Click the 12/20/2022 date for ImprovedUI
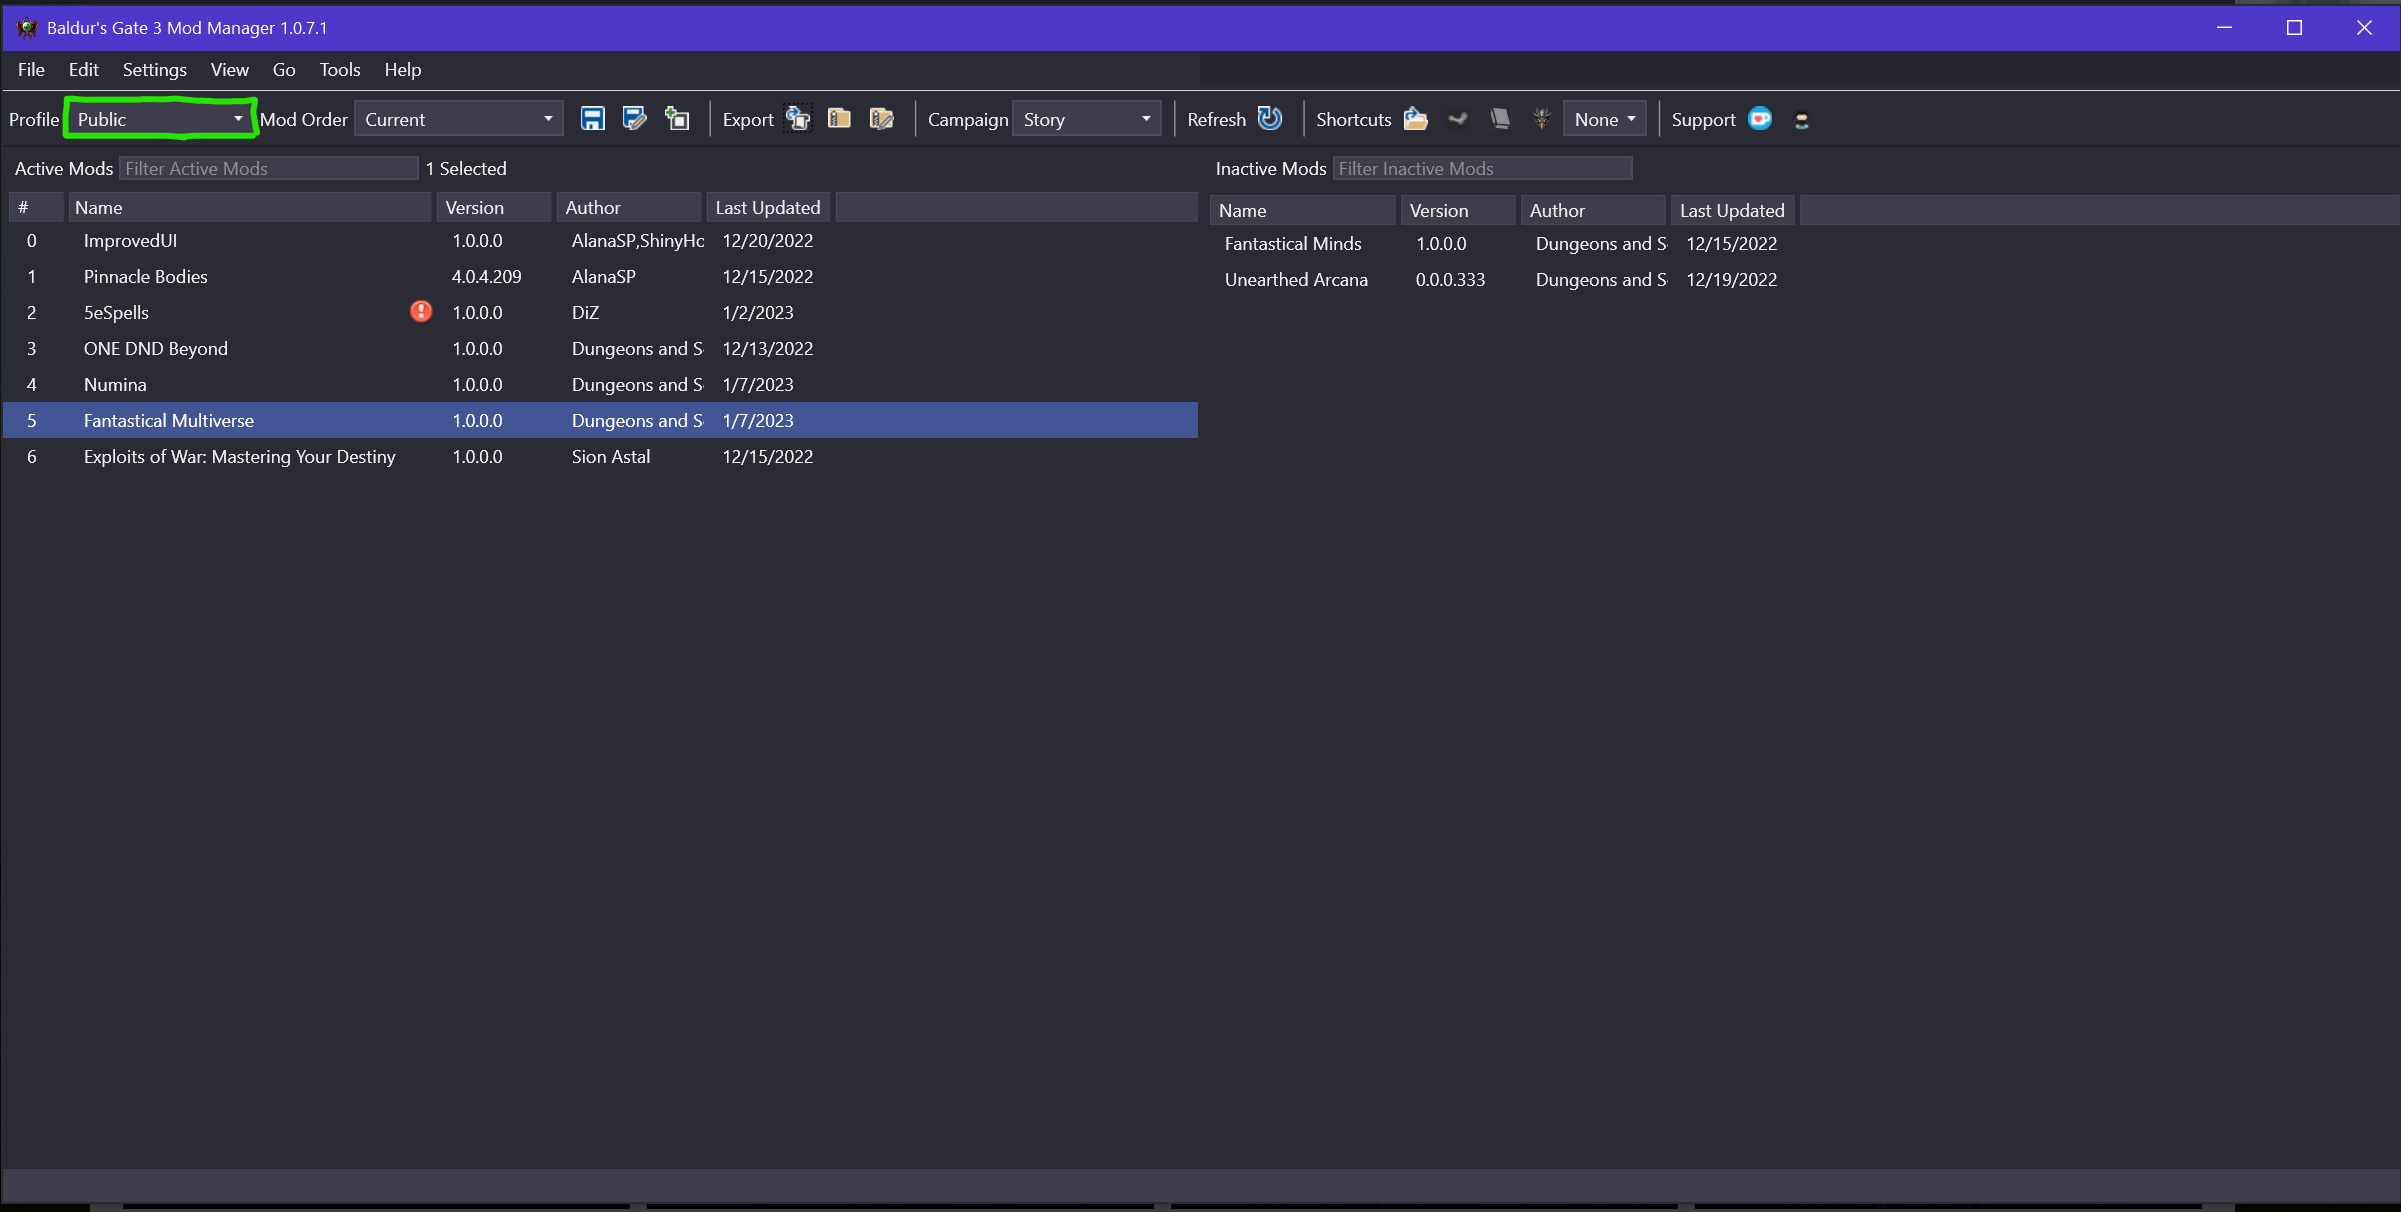The image size is (2401, 1212). click(x=768, y=241)
